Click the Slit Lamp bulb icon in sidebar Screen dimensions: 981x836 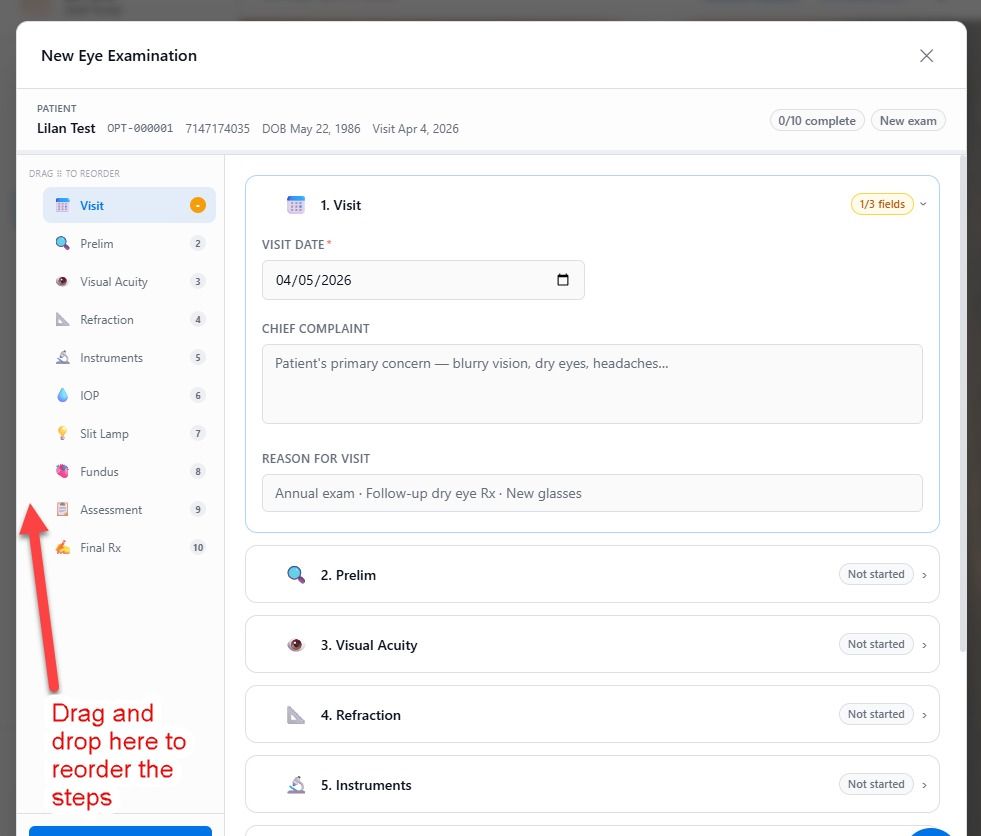pos(63,434)
